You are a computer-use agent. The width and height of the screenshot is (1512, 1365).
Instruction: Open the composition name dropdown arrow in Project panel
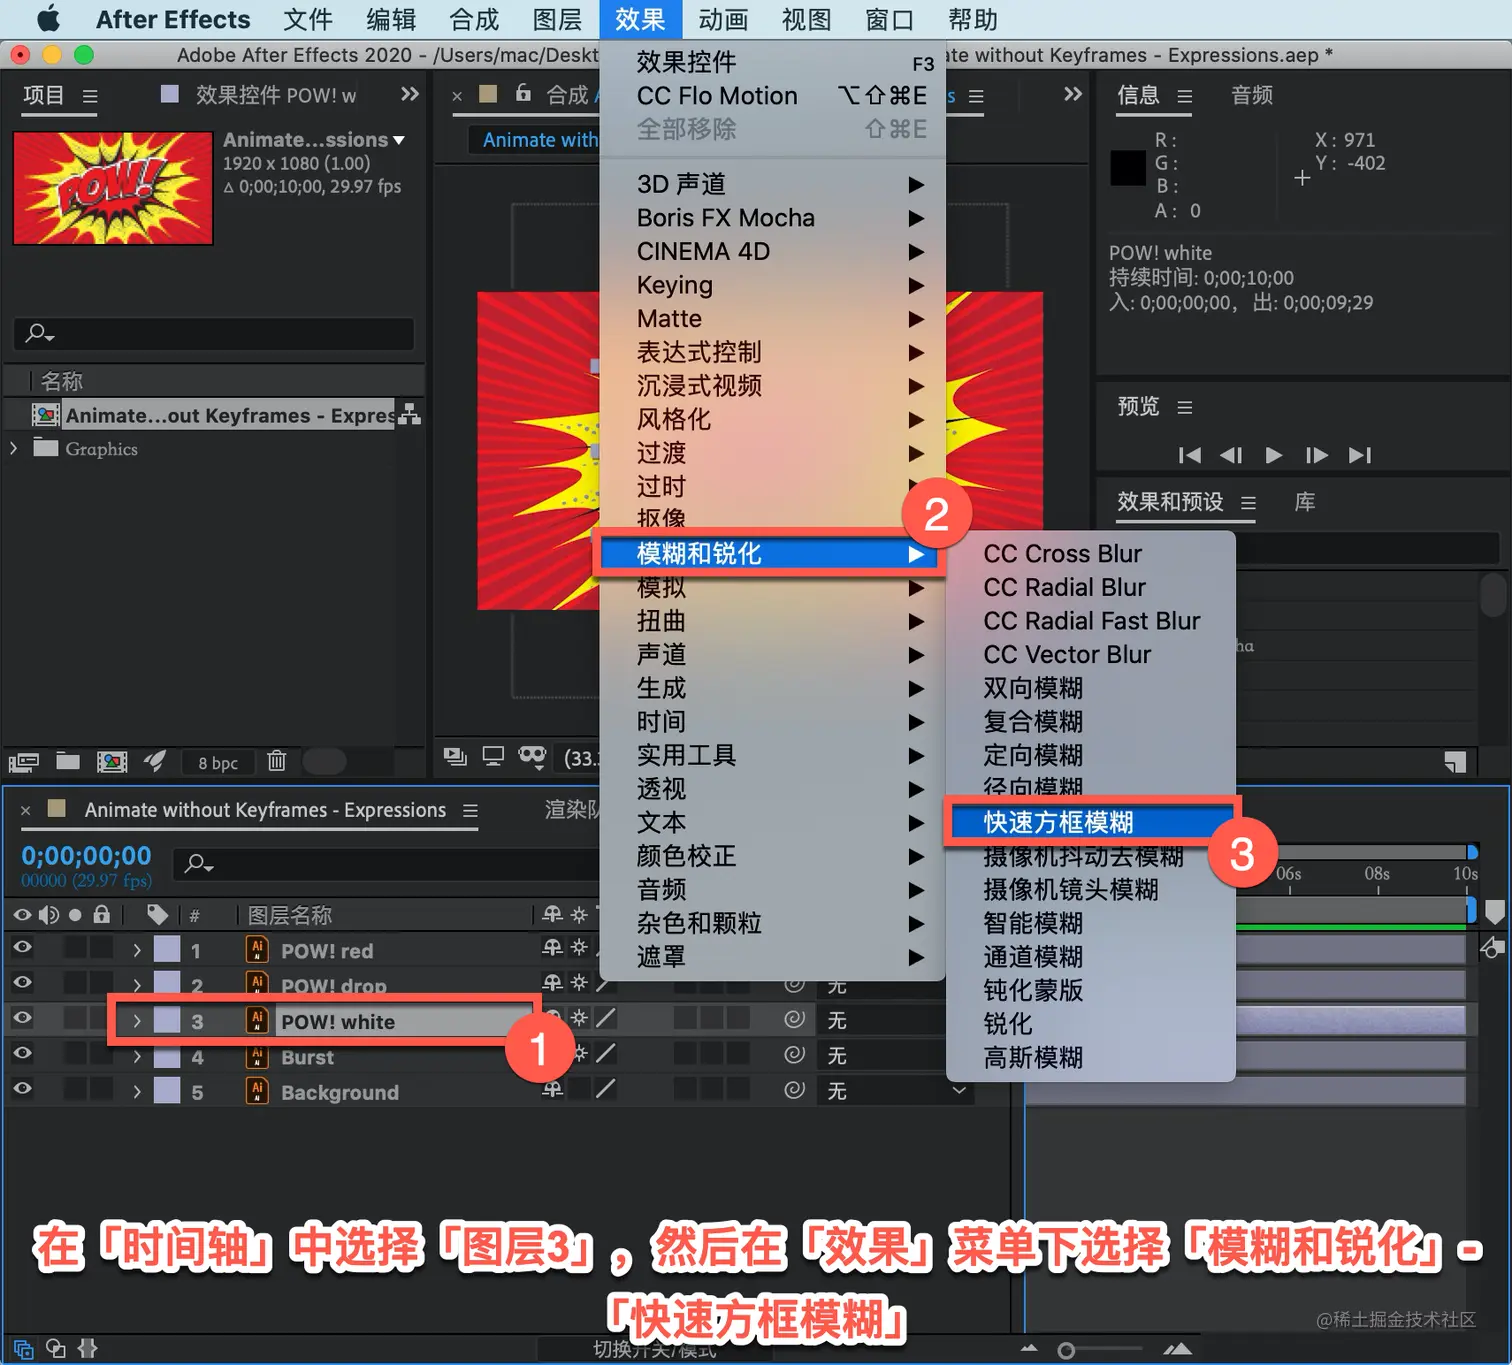[399, 140]
